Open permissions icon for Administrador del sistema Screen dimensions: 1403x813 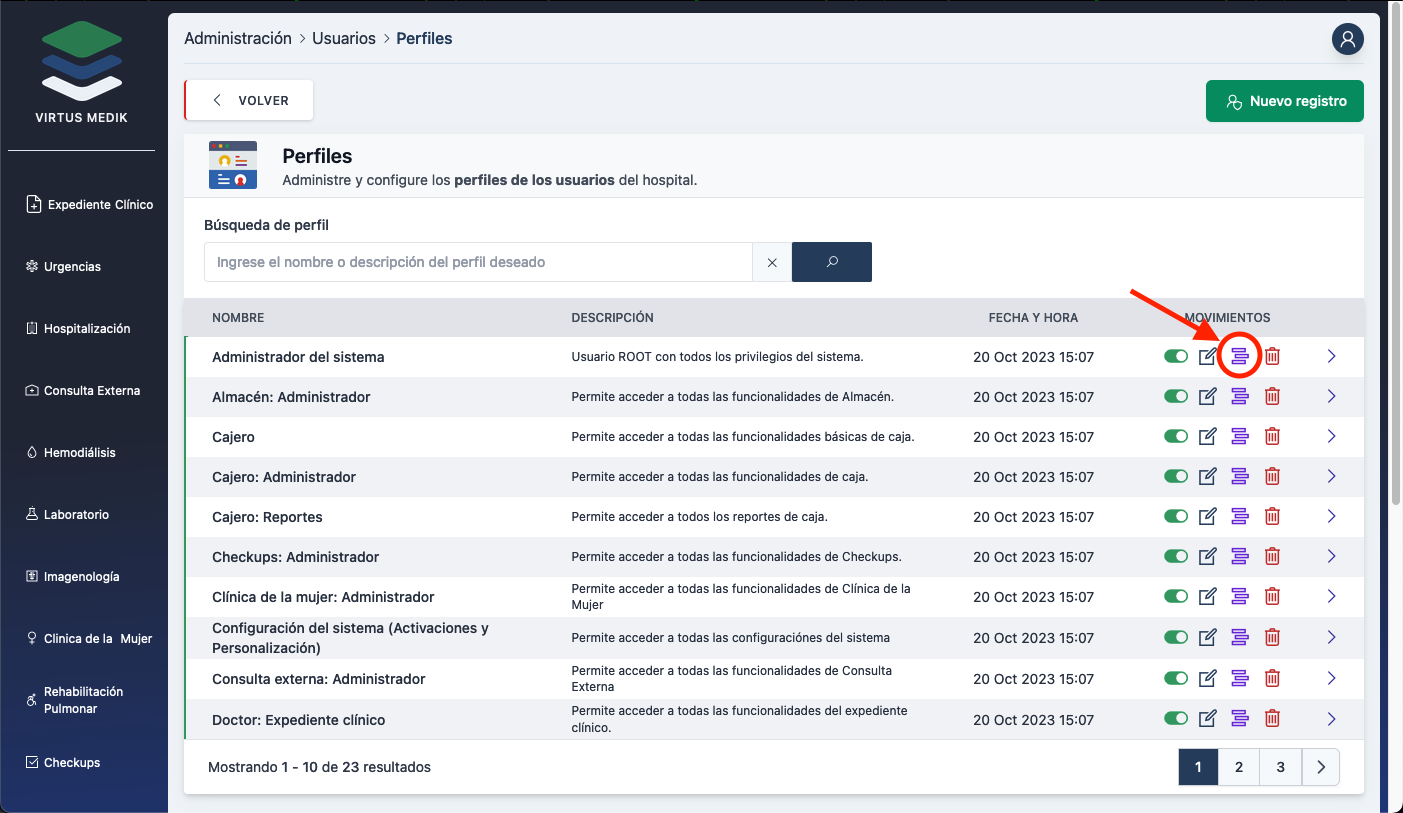click(1240, 356)
